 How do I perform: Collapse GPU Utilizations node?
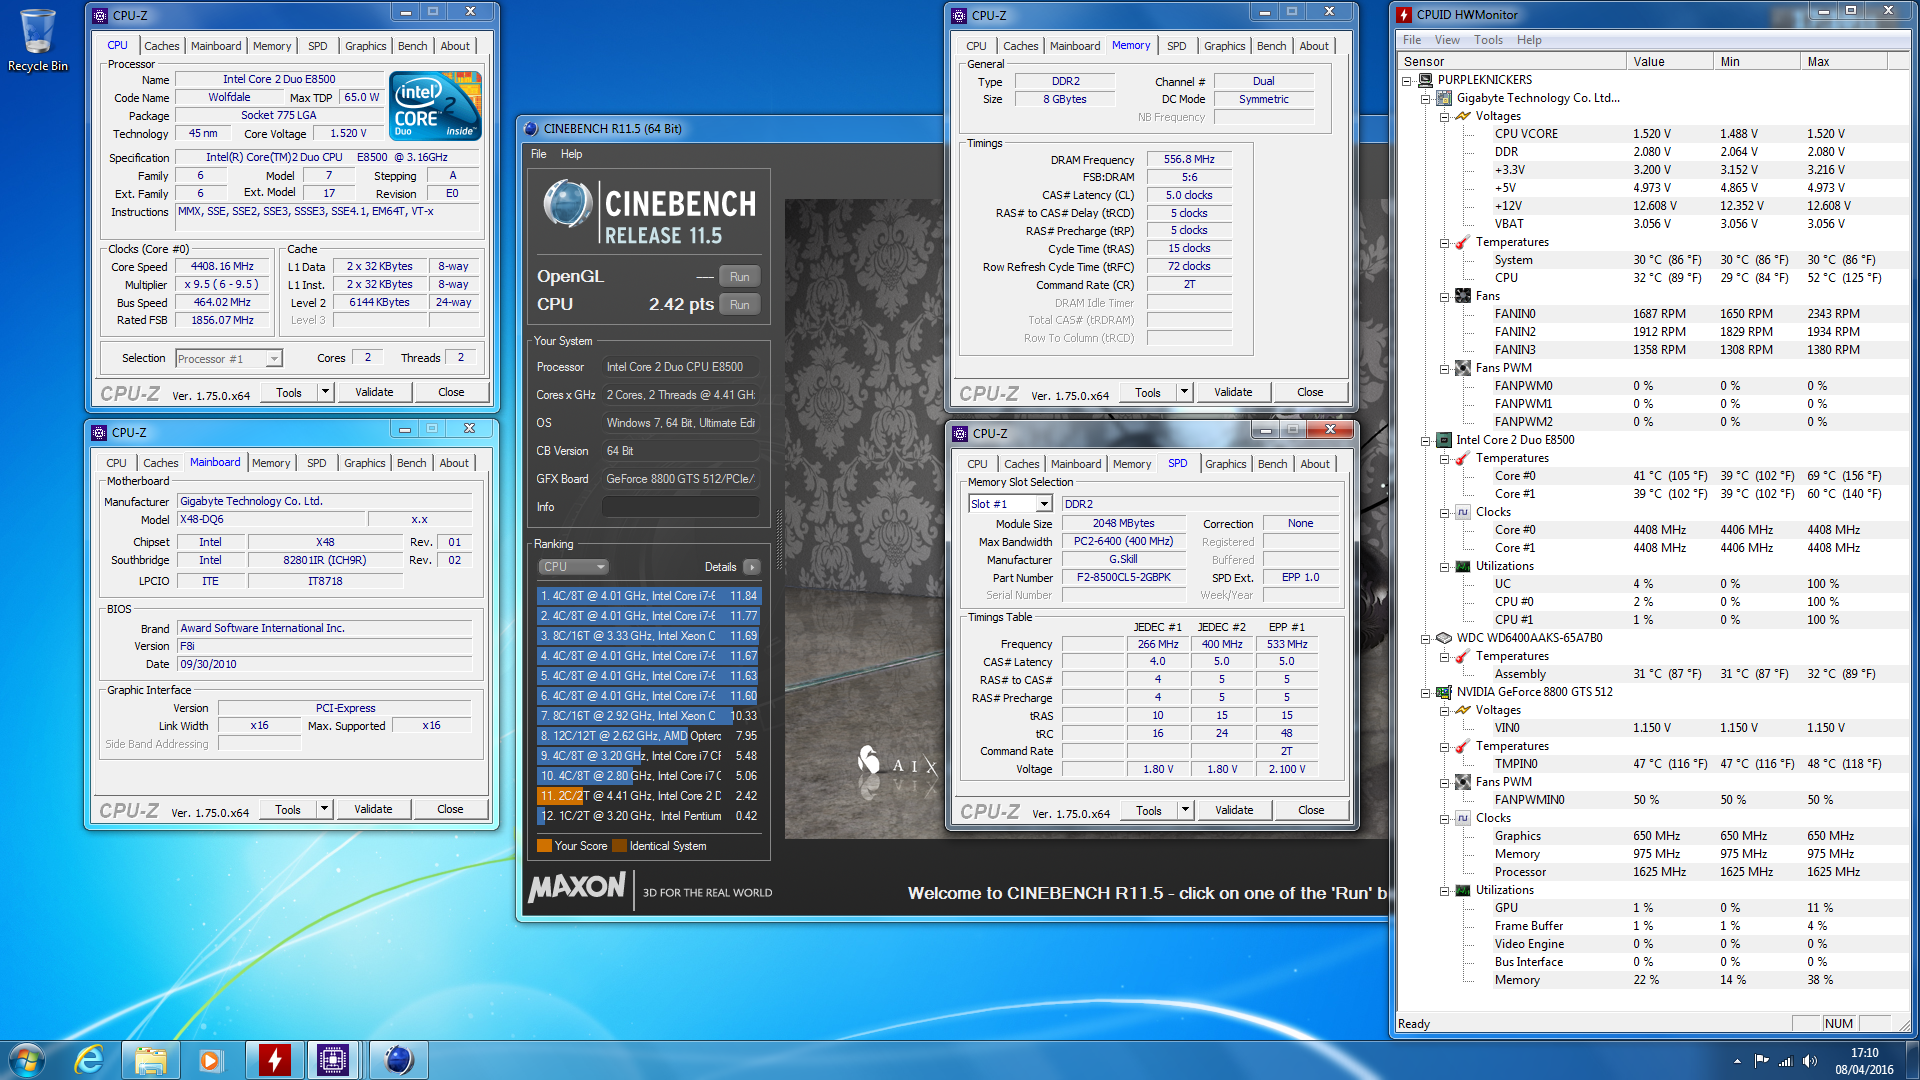pyautogui.click(x=1445, y=890)
